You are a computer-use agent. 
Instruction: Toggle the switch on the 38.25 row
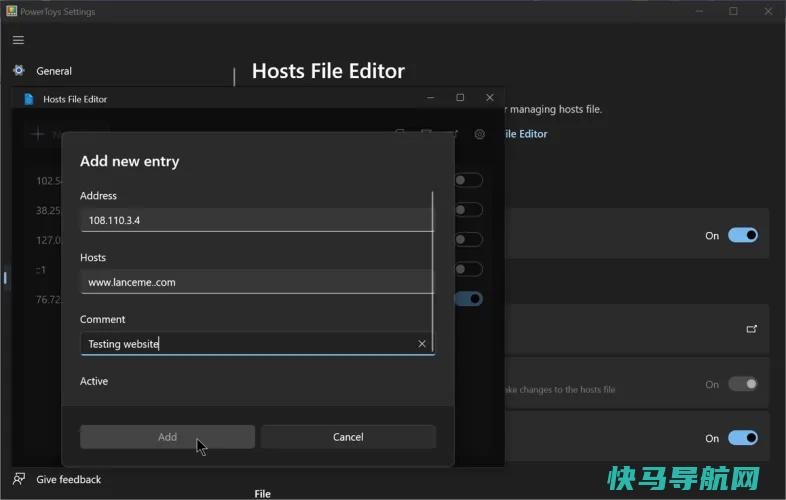469,210
